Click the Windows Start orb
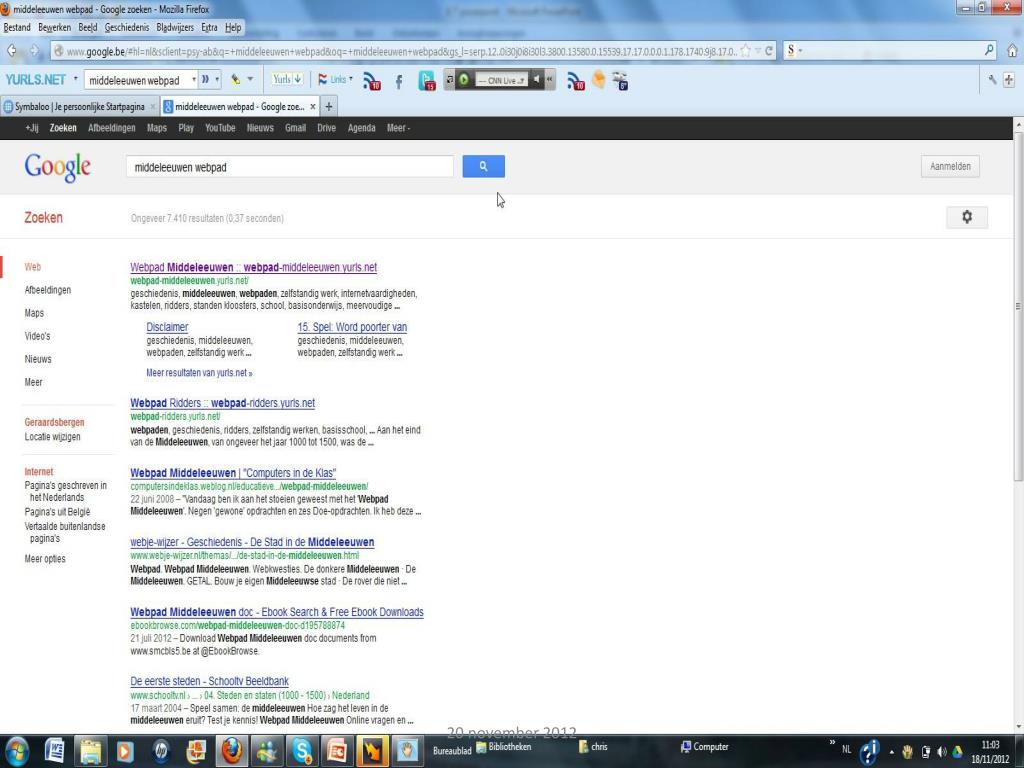Screen dimensions: 1024x768 16,752
